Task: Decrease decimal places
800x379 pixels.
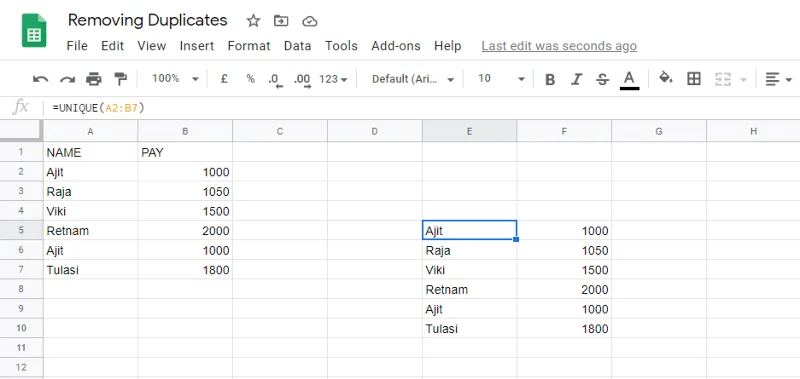Action: (x=275, y=80)
